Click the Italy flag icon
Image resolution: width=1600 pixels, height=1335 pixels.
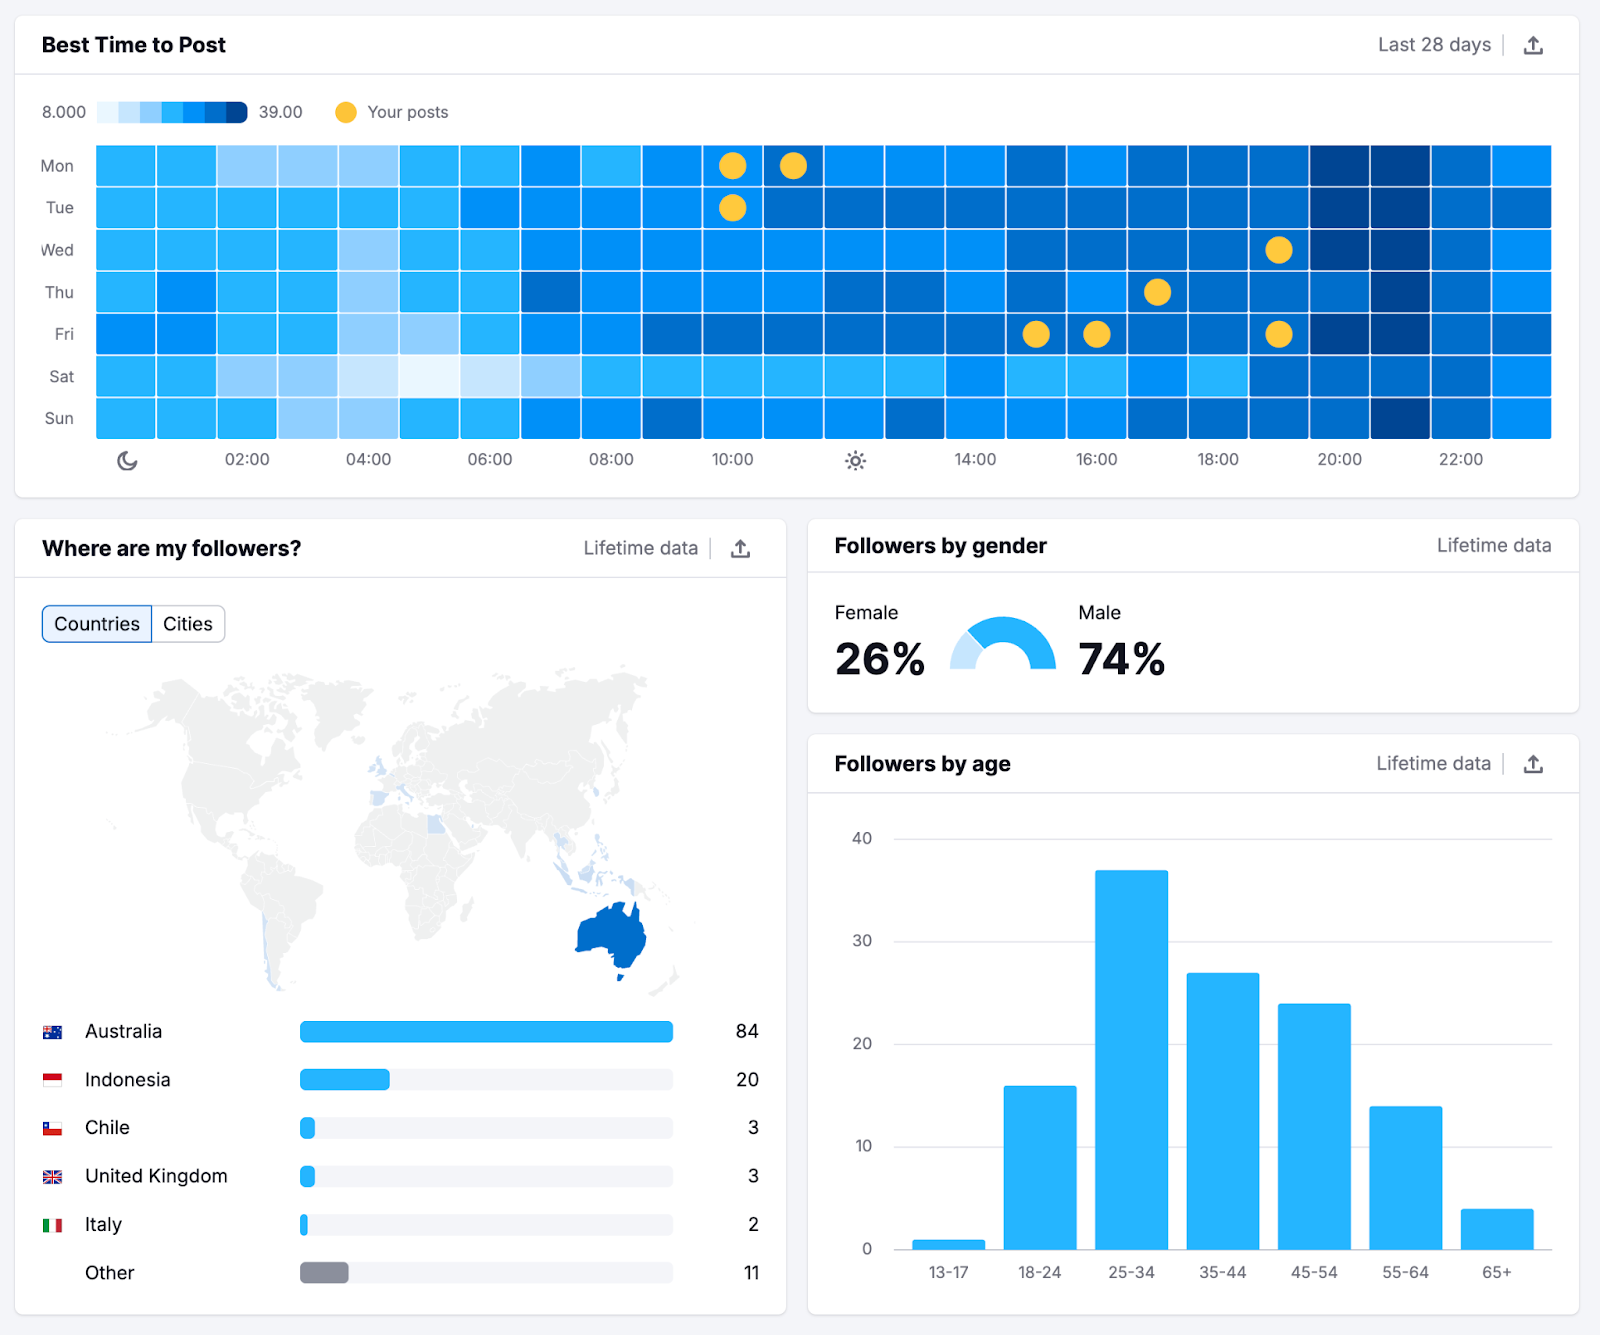click(x=55, y=1224)
